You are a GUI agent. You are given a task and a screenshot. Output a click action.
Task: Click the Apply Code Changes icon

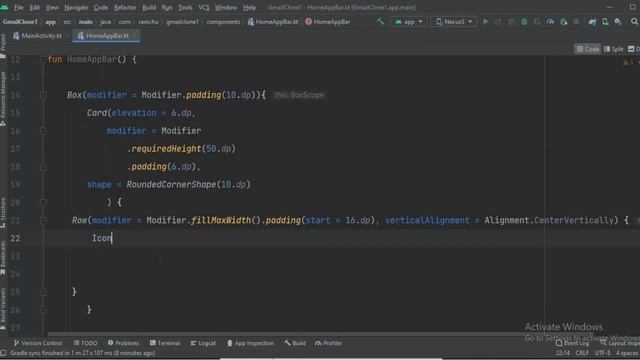(x=511, y=22)
